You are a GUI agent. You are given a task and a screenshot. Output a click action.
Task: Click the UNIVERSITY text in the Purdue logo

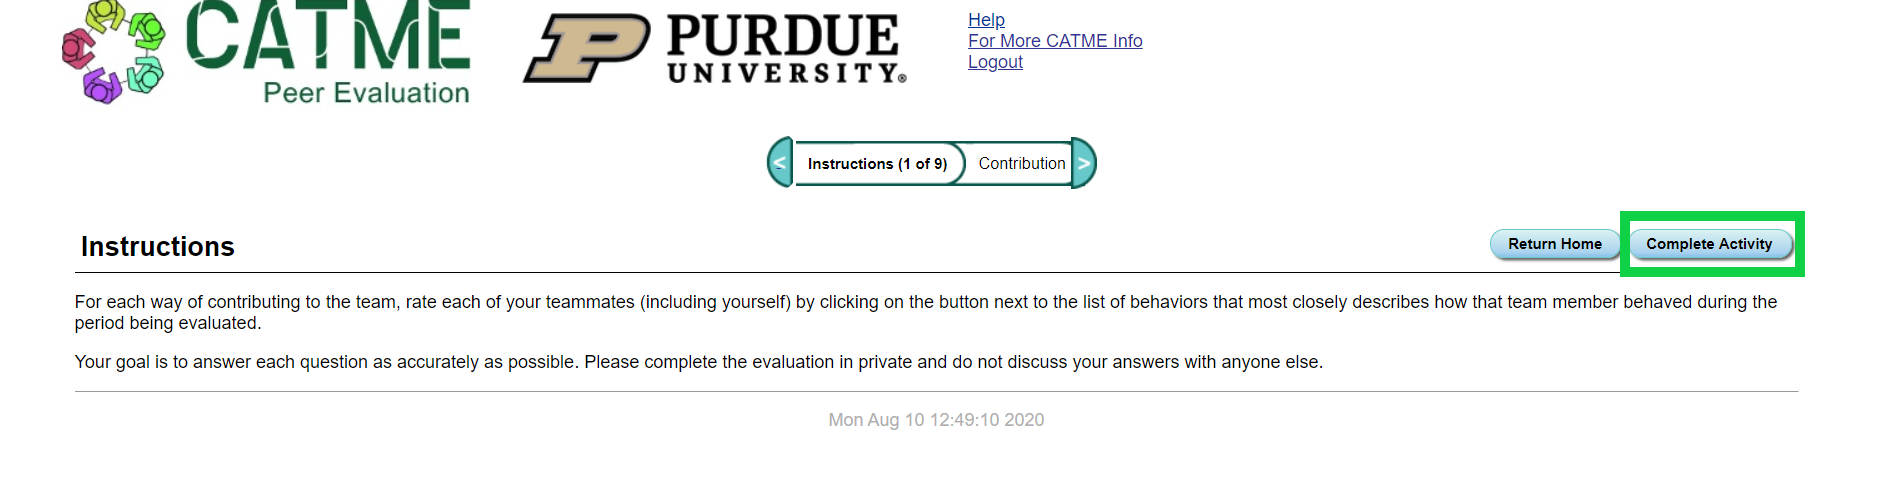pos(786,73)
